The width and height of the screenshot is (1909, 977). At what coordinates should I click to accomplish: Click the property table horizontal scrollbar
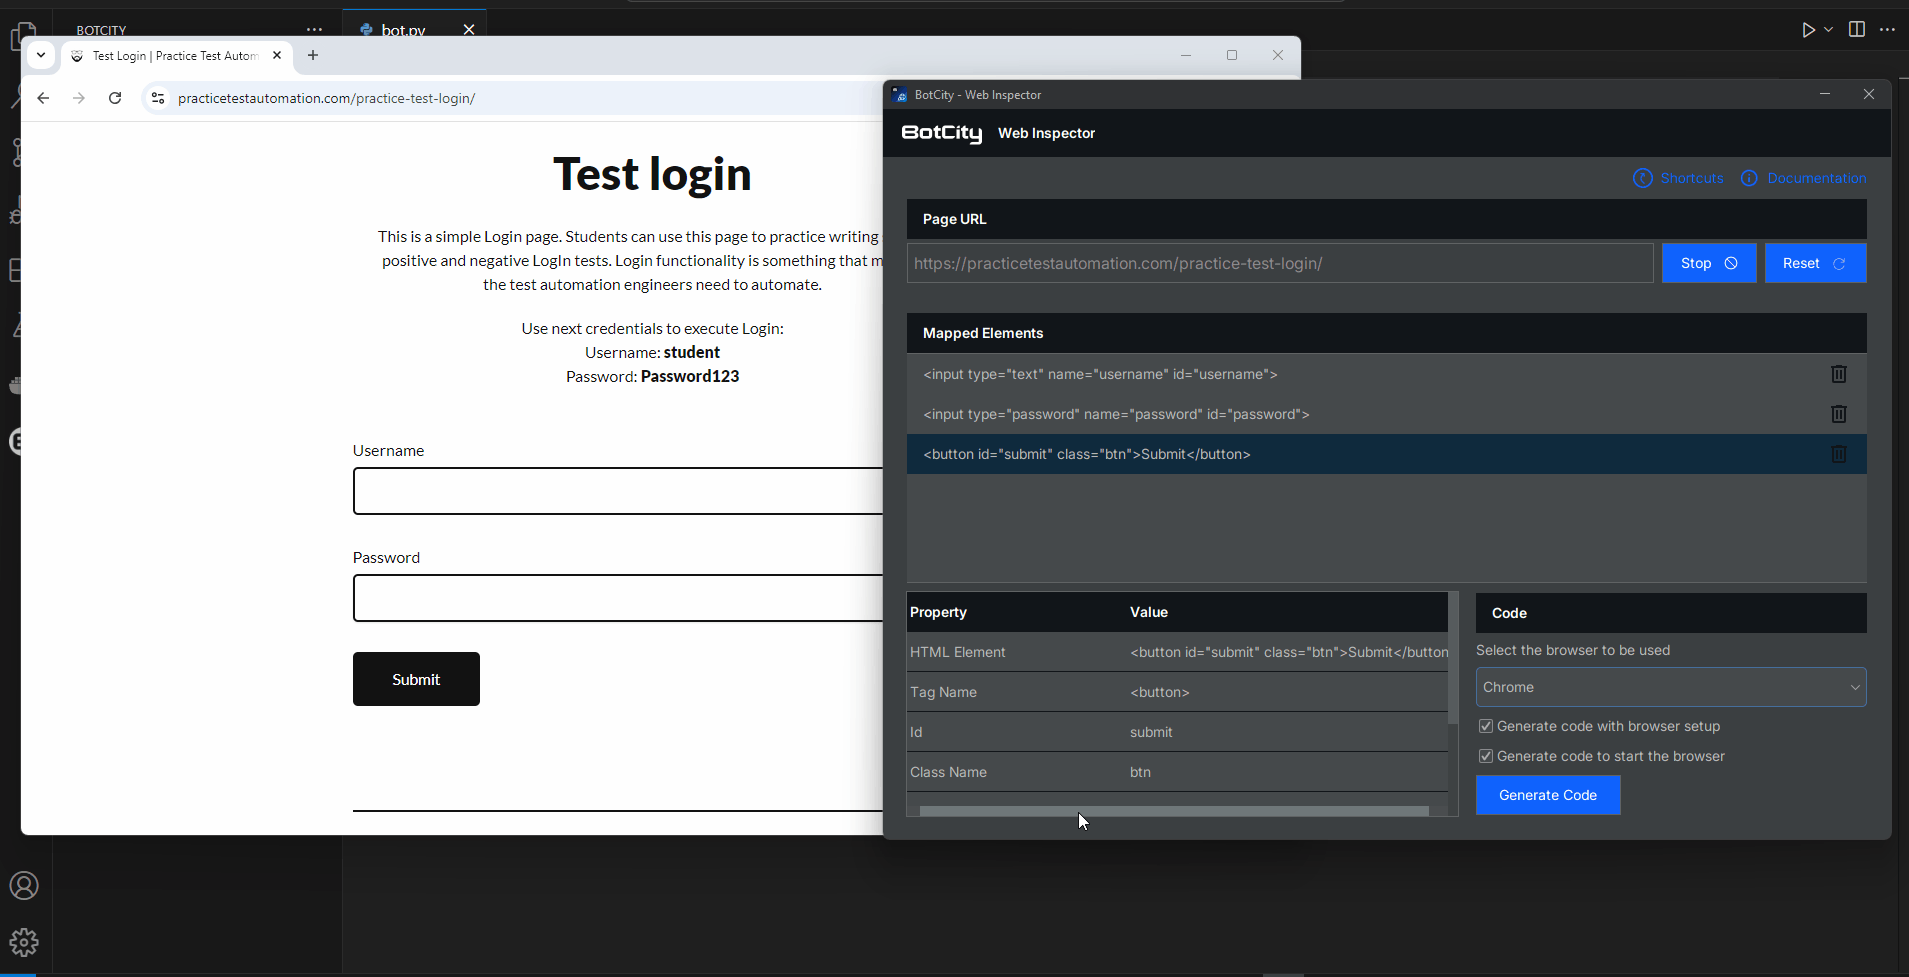(1174, 811)
